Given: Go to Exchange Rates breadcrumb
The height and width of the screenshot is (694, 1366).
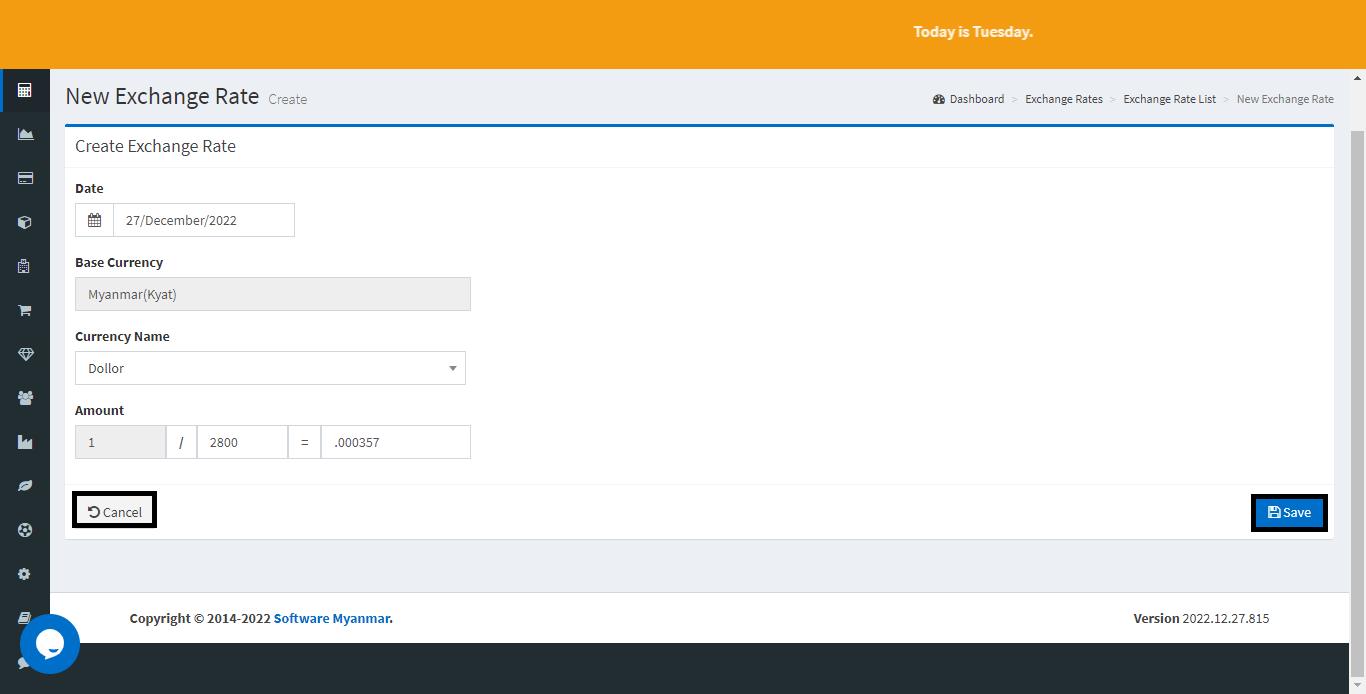Looking at the screenshot, I should pos(1063,99).
